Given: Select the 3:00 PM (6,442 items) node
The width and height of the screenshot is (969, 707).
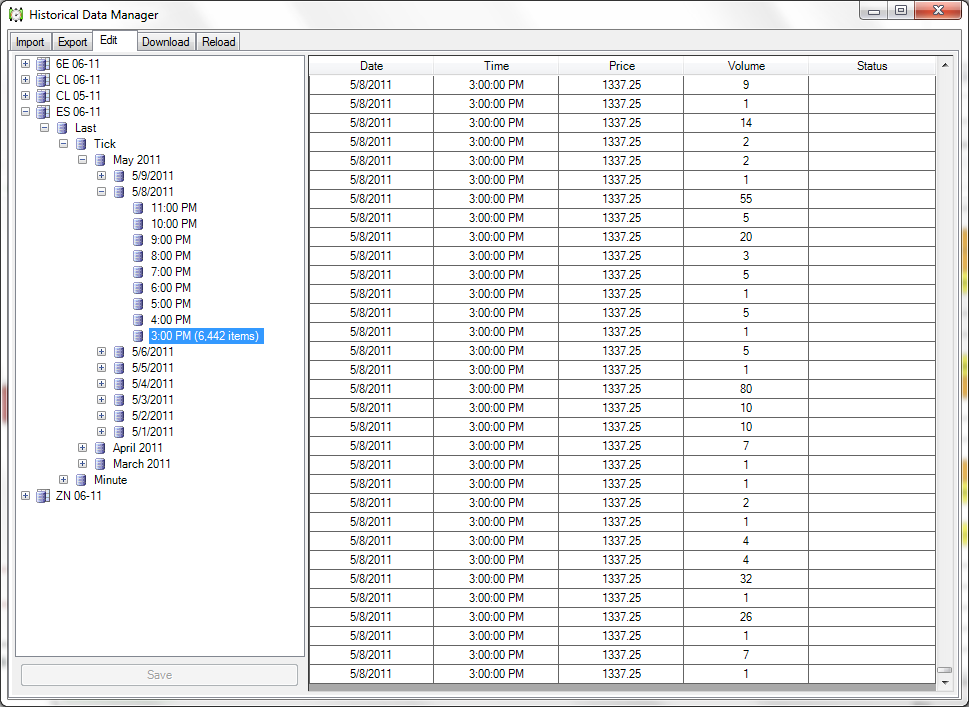Looking at the screenshot, I should (205, 336).
